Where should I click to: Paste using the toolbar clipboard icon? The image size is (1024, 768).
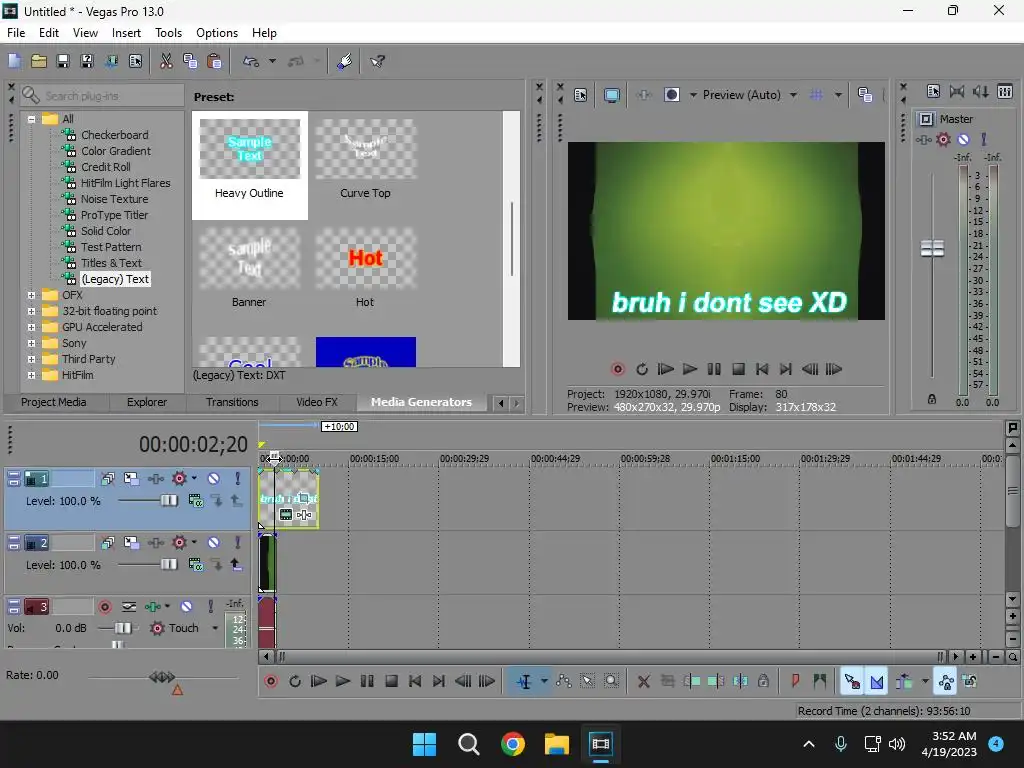tap(214, 61)
